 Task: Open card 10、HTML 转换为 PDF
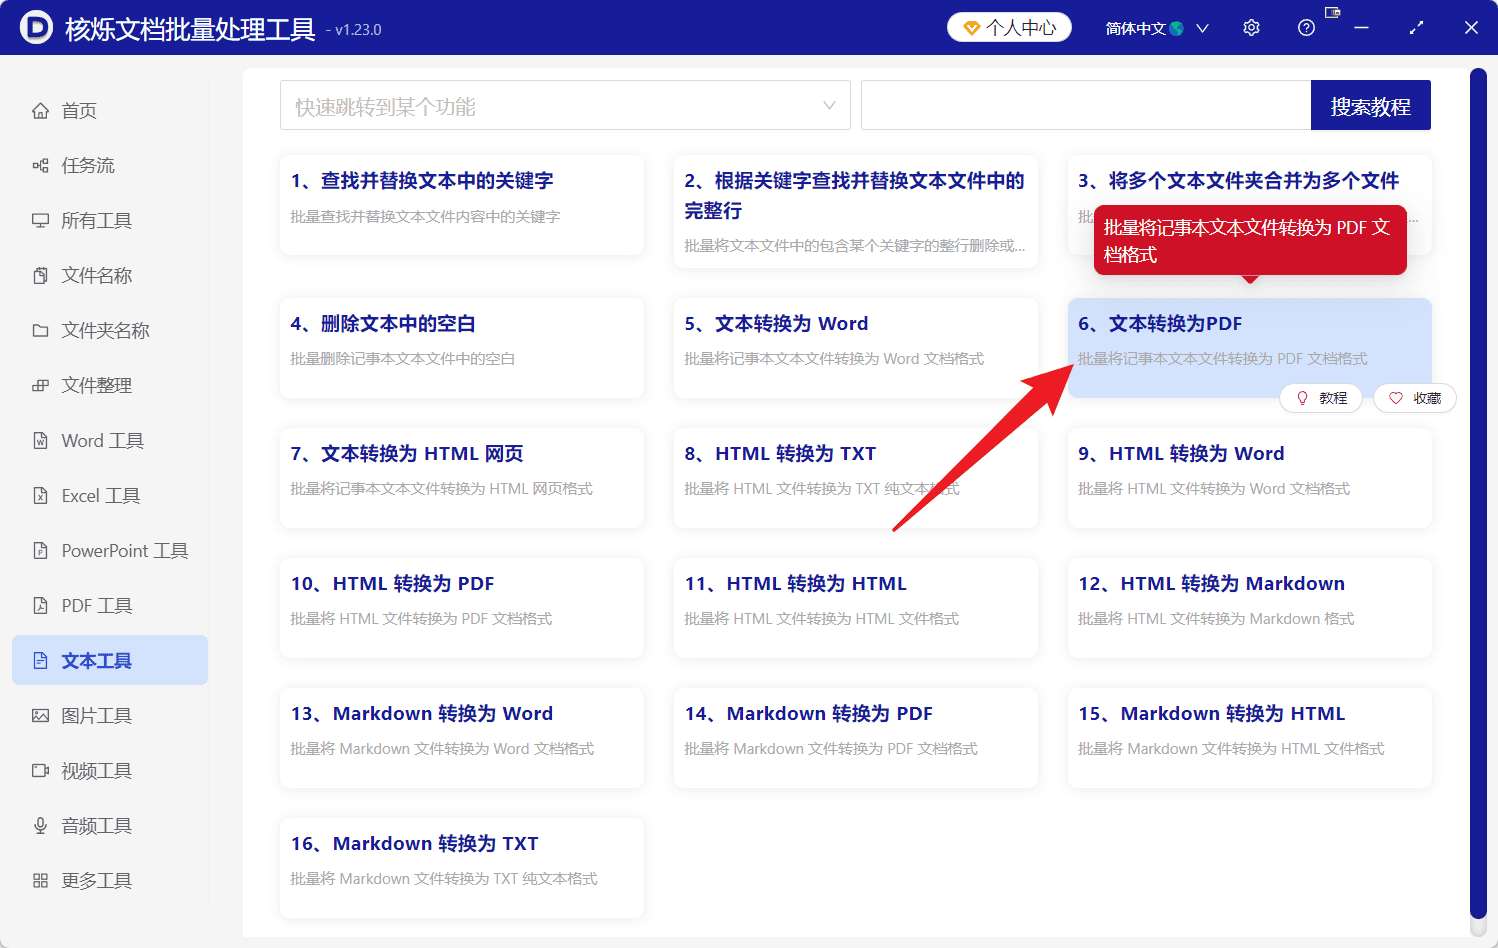pos(462,608)
